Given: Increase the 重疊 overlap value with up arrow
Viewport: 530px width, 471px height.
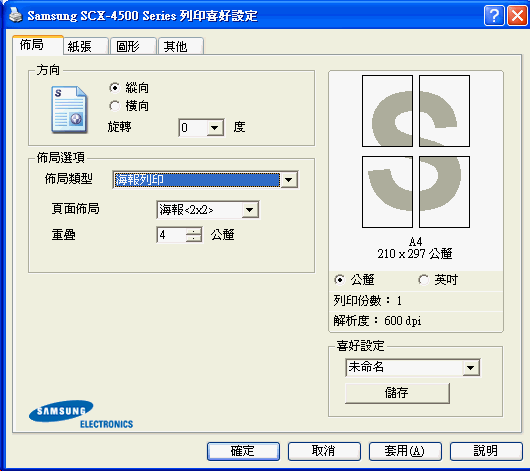Looking at the screenshot, I should pos(194,231).
